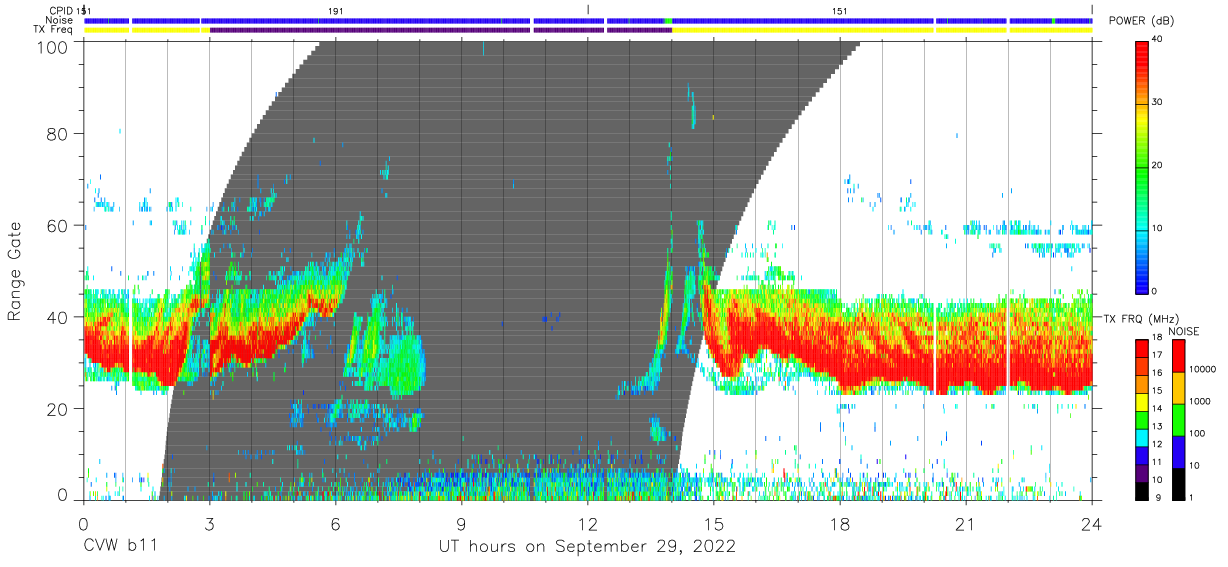Click the blue bottom of POWER colorbar
Viewport: 1228px width, 567px height.
tap(1141, 280)
